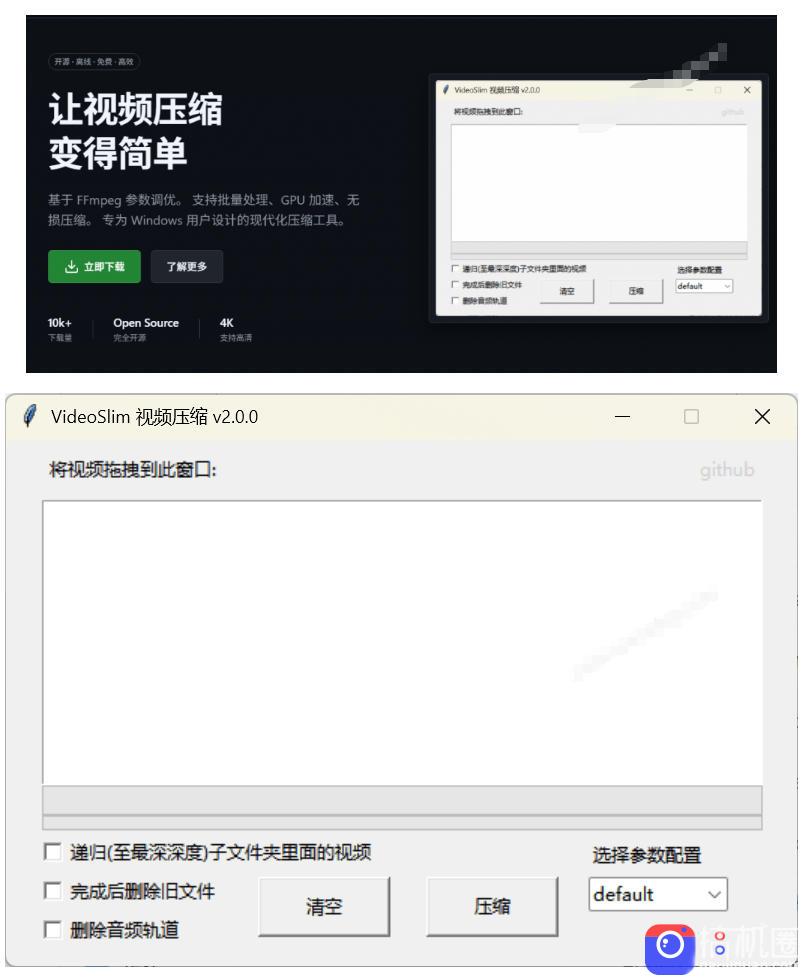
Task: Open default dropdown in small preview window
Action: 704,286
